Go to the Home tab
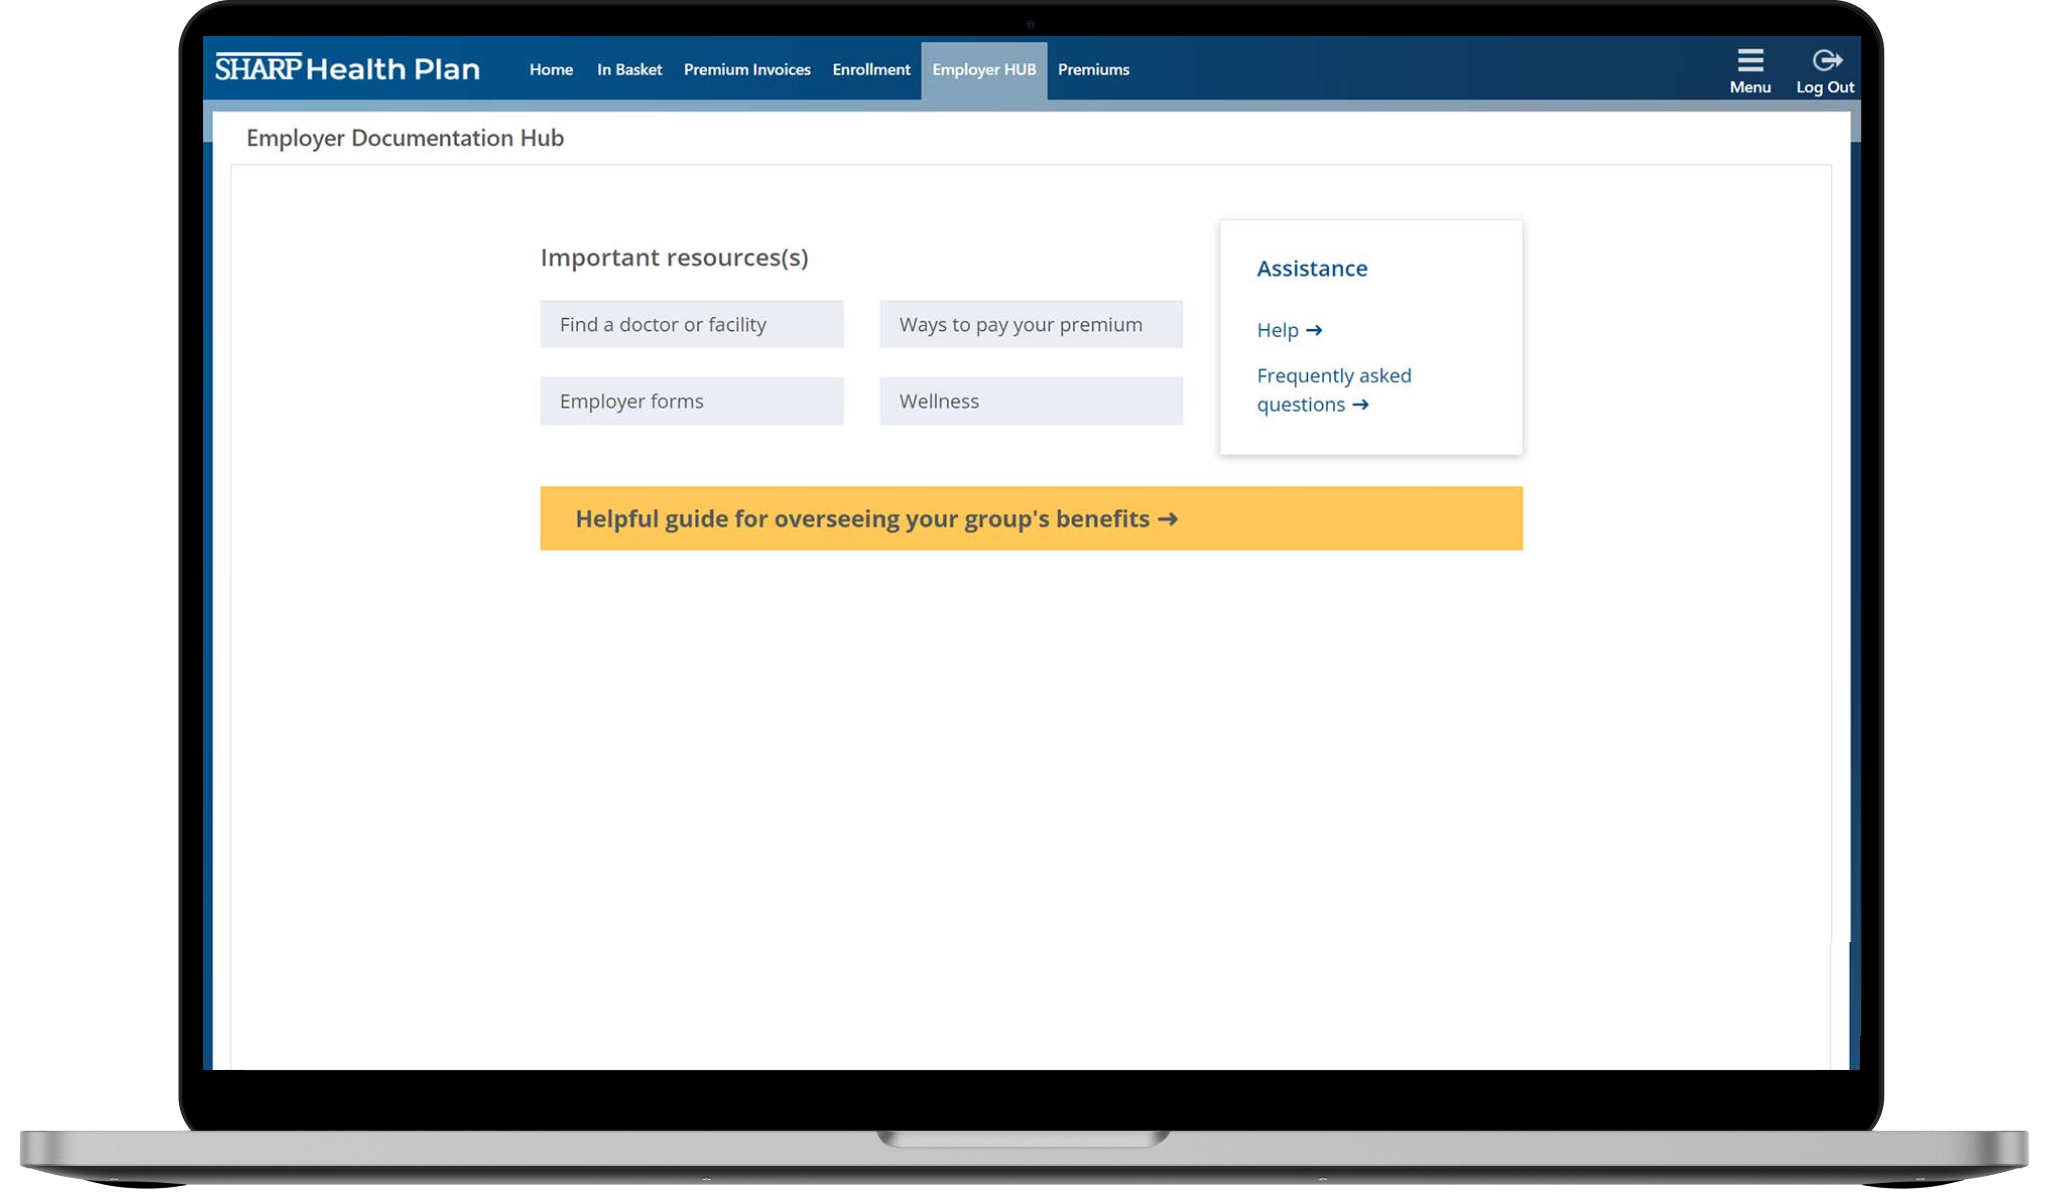Image resolution: width=2048 pixels, height=1196 pixels. pos(551,70)
